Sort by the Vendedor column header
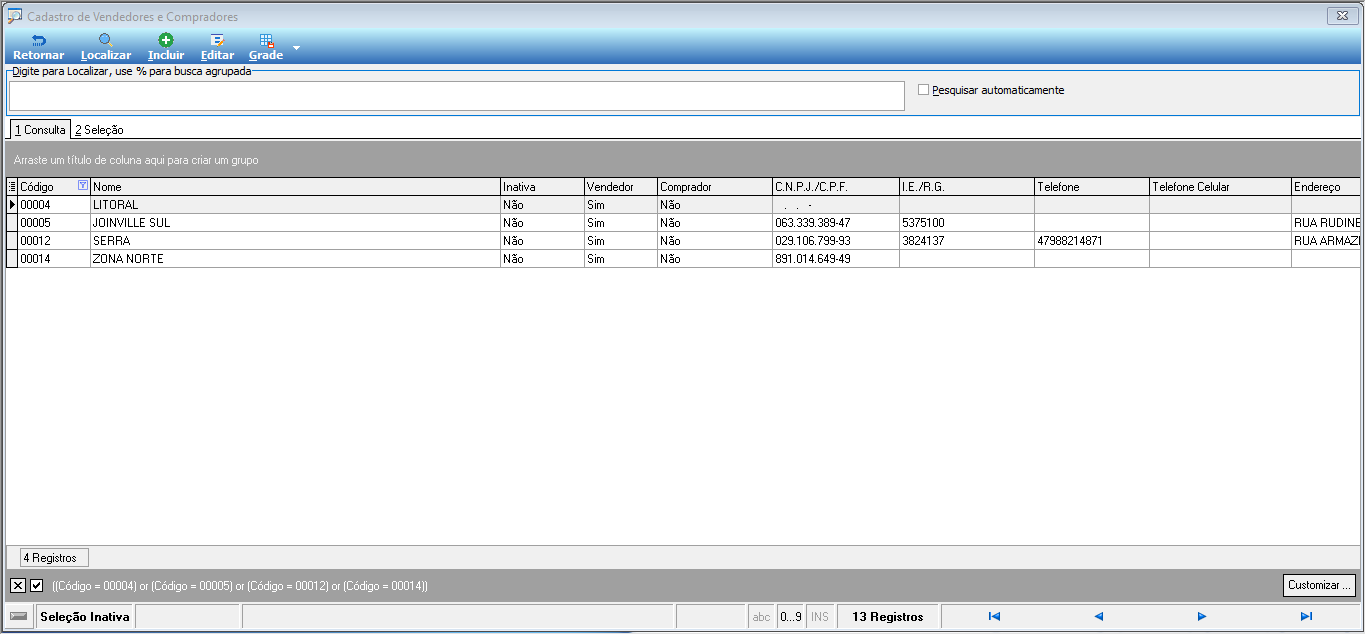 click(x=620, y=187)
